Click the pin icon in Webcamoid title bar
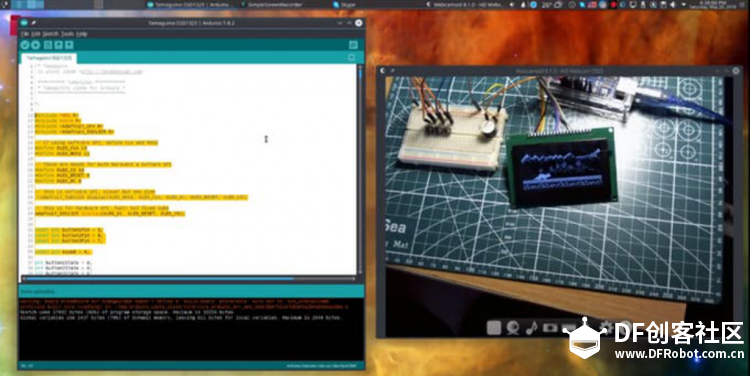This screenshot has height=376, width=750. click(392, 71)
